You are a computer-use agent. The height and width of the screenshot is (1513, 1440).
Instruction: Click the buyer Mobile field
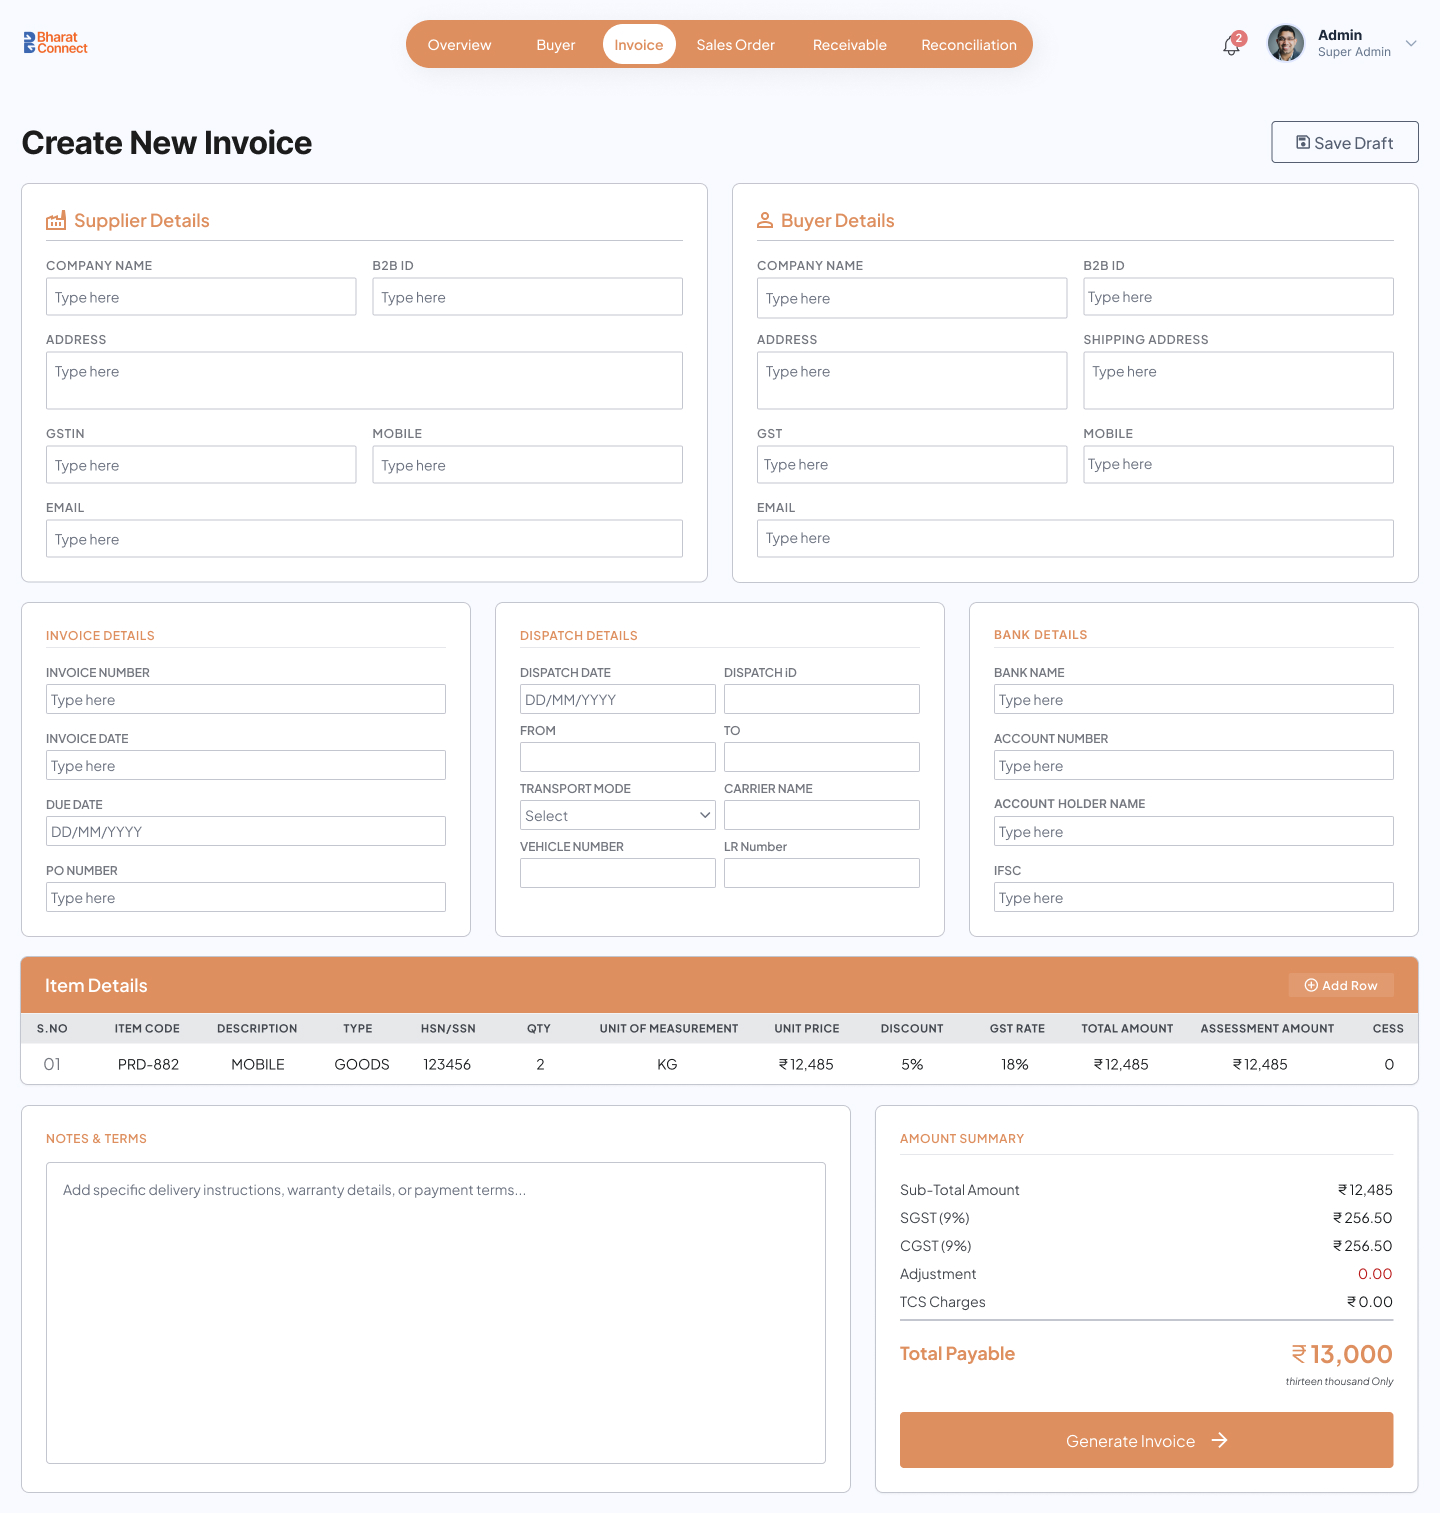pos(1238,464)
